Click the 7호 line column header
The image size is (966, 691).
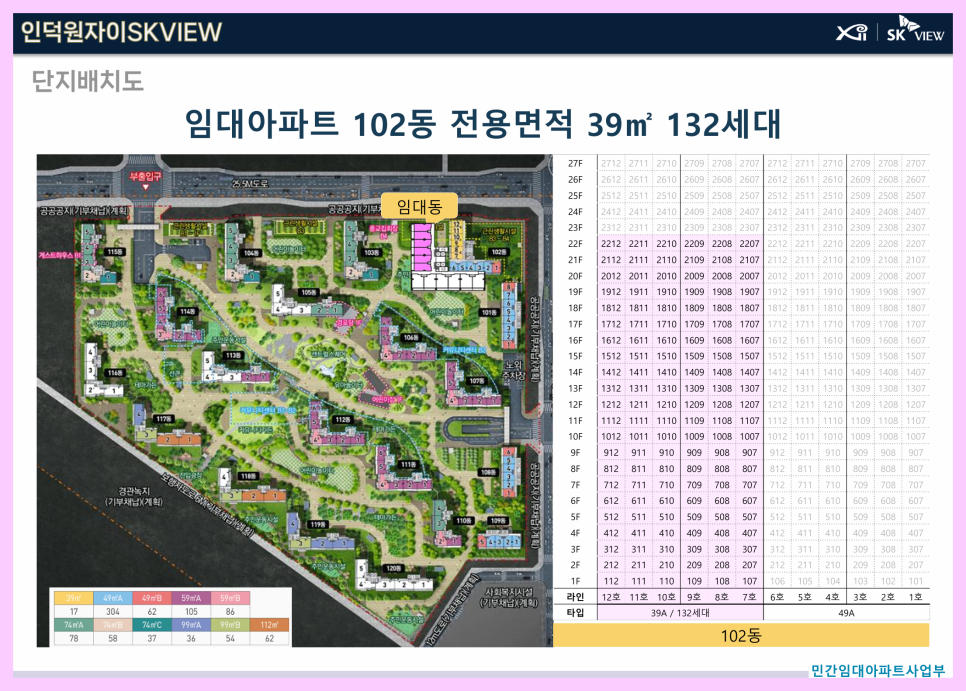pyautogui.click(x=750, y=597)
